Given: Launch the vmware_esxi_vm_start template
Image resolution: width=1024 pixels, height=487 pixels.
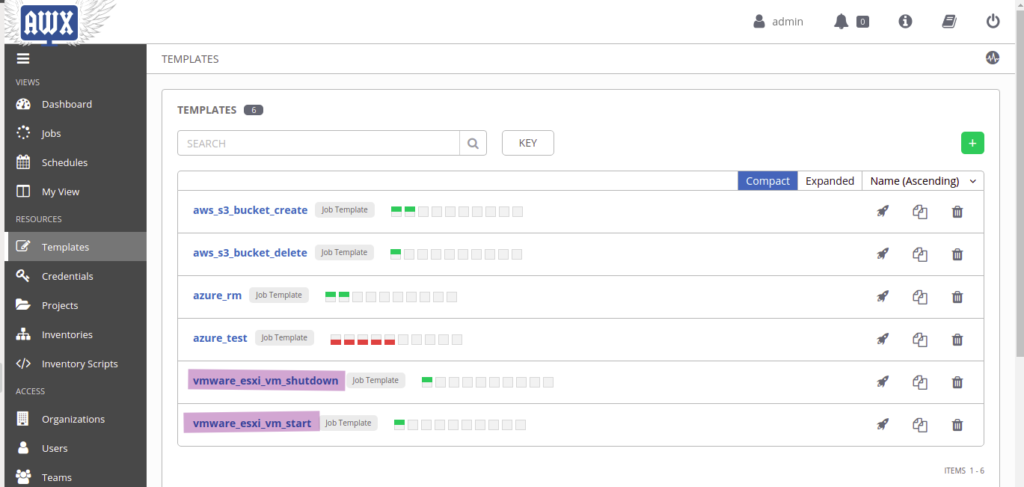Looking at the screenshot, I should (x=883, y=425).
